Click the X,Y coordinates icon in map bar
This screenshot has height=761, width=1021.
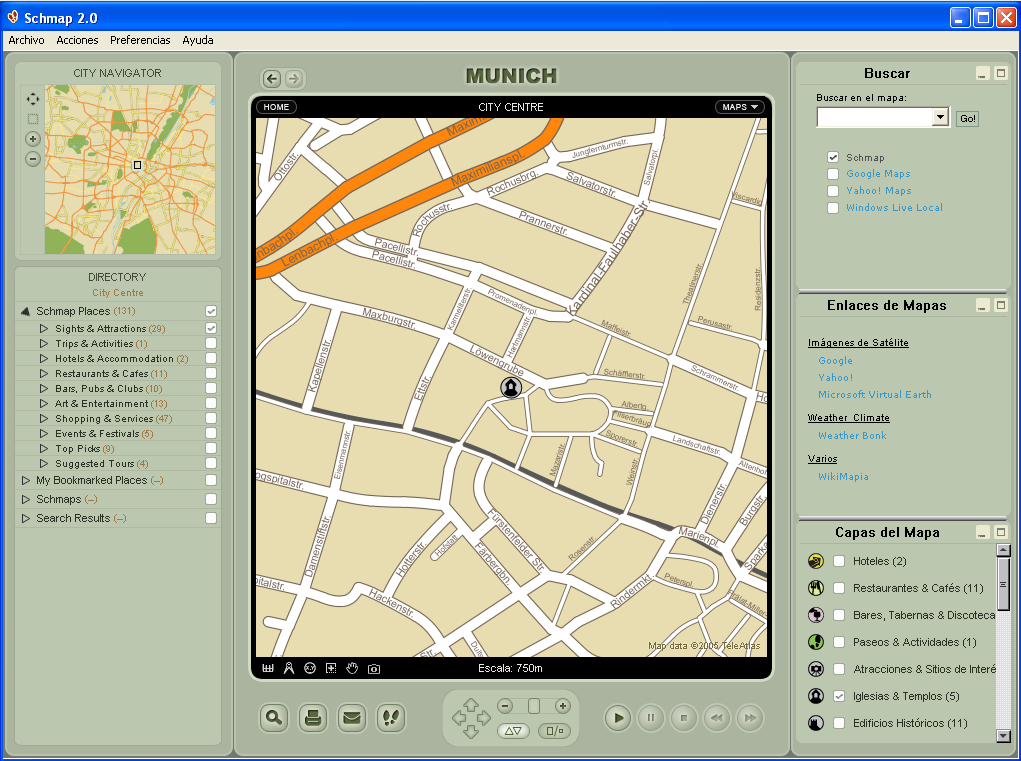click(x=310, y=669)
